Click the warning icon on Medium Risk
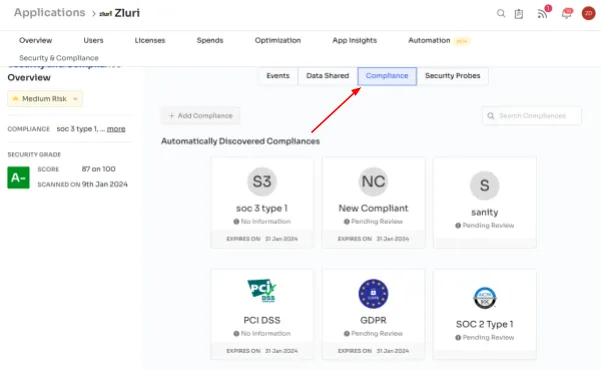601x370 pixels. 15,99
